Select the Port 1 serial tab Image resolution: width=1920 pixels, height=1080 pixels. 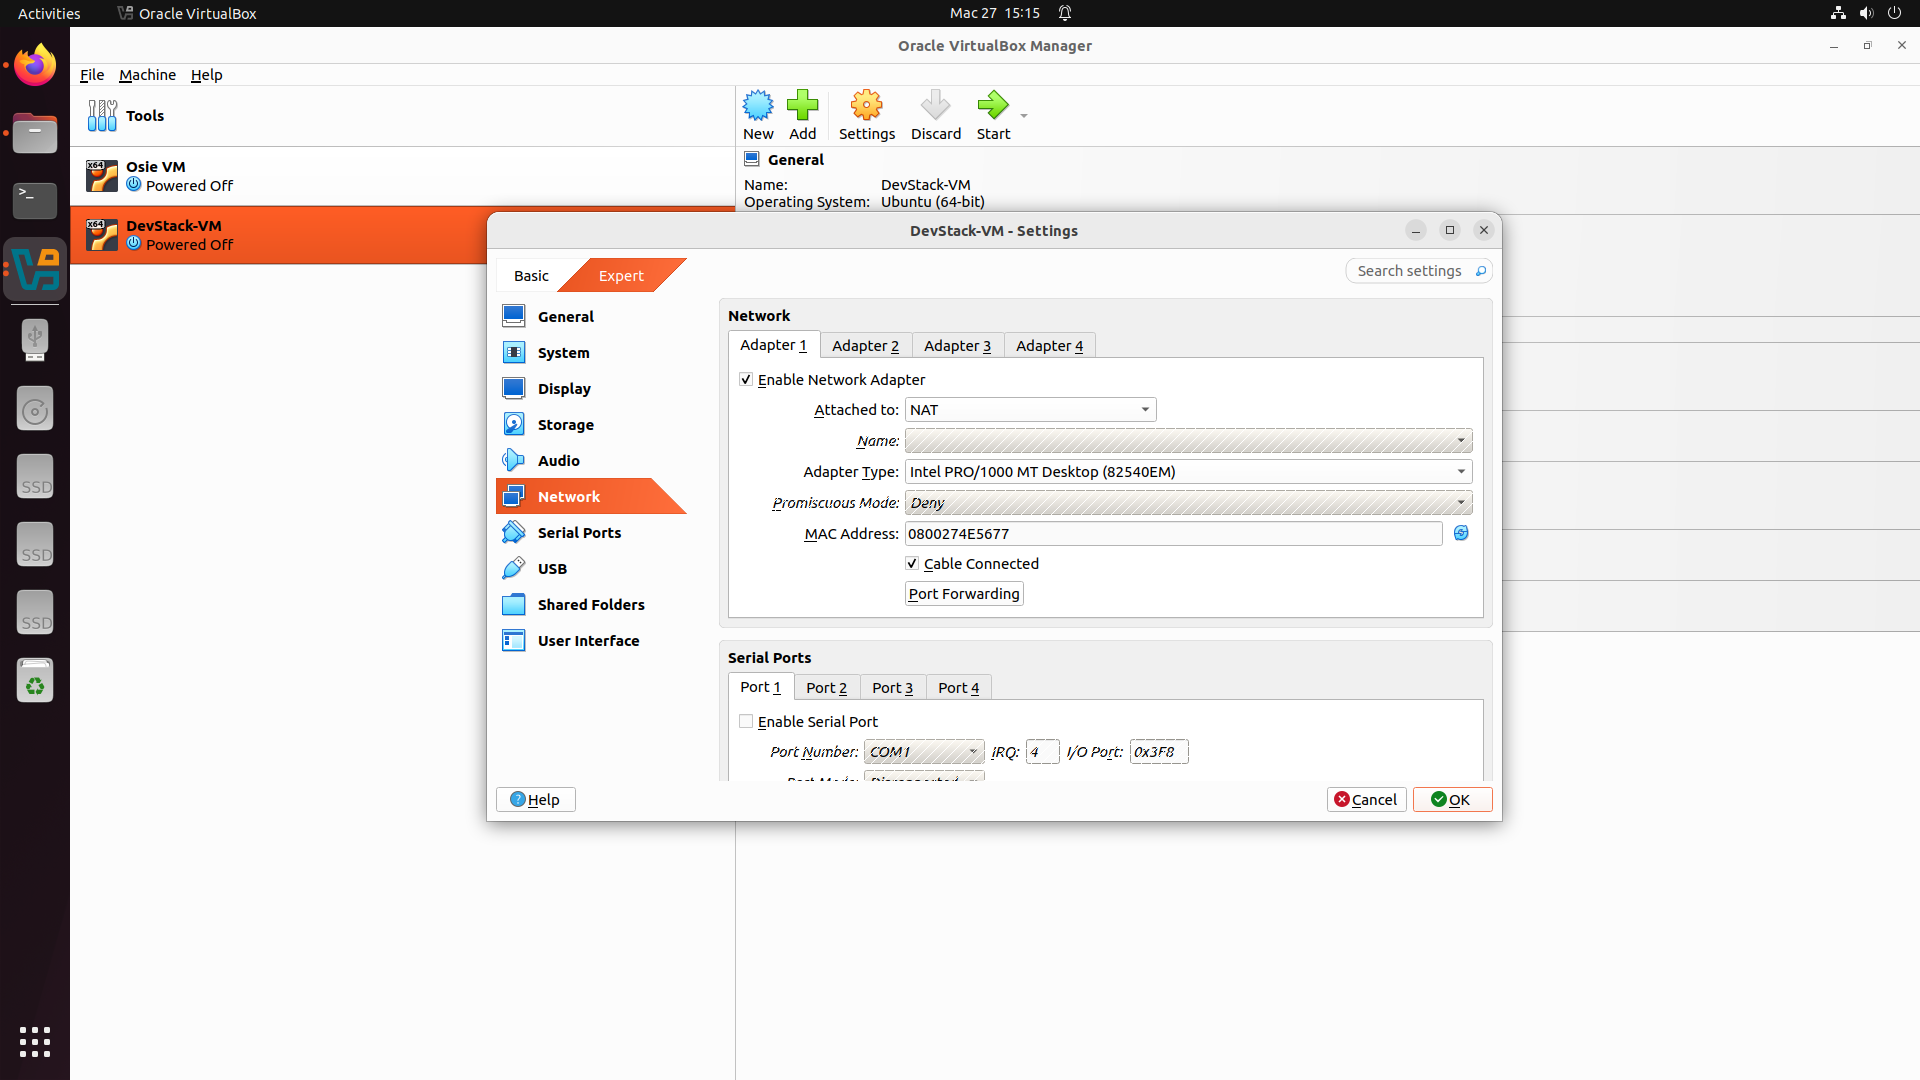tap(760, 687)
